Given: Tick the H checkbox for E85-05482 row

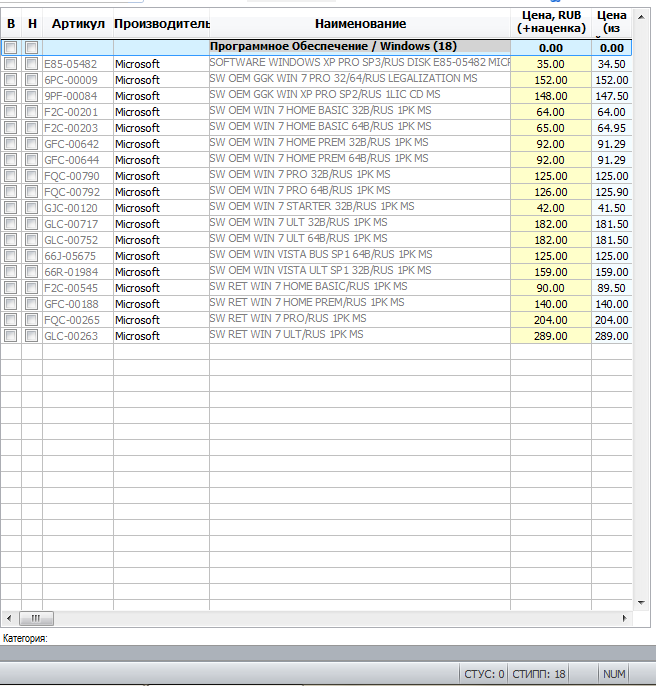Looking at the screenshot, I should [x=32, y=64].
